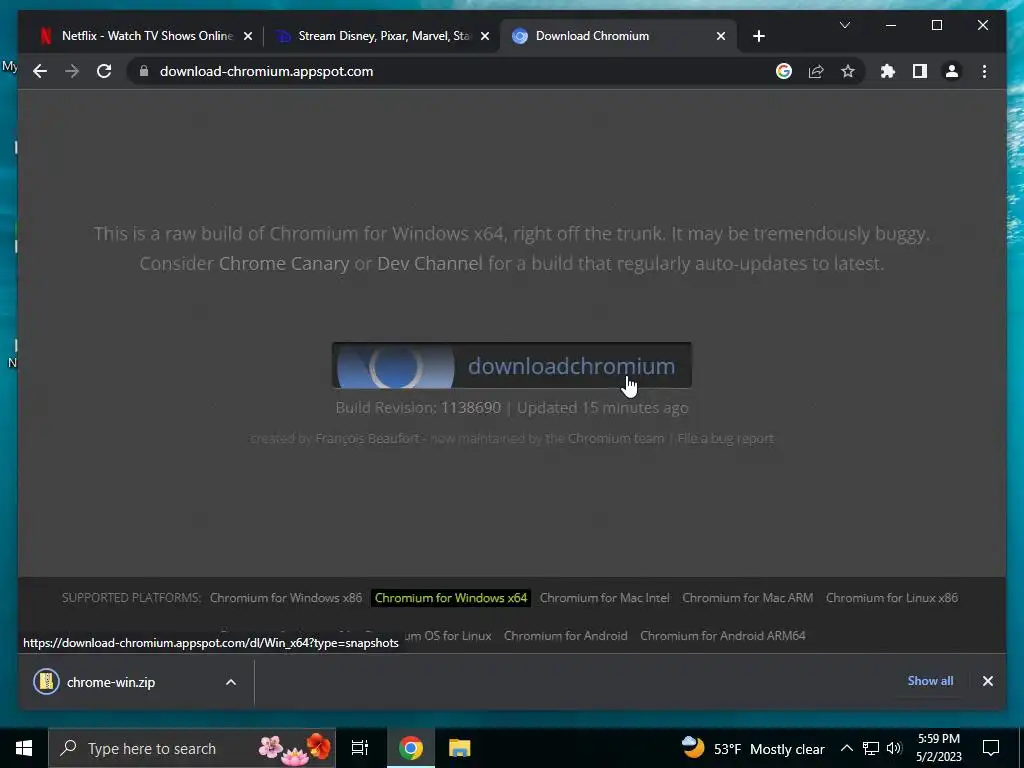Open the Chromium team link

tap(615, 439)
